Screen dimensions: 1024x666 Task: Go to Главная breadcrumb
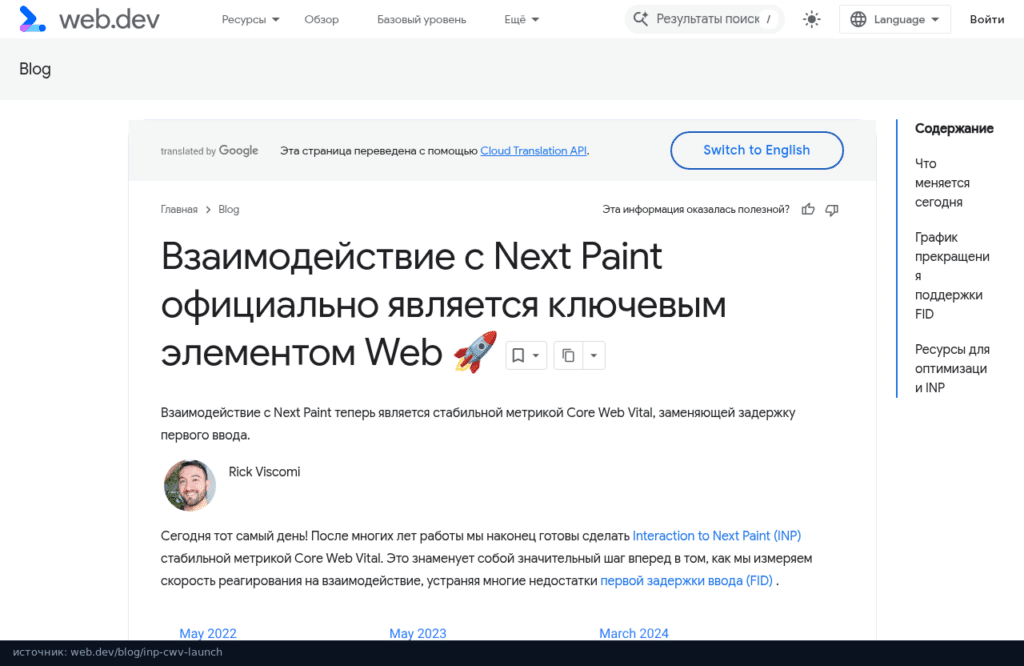tap(179, 210)
